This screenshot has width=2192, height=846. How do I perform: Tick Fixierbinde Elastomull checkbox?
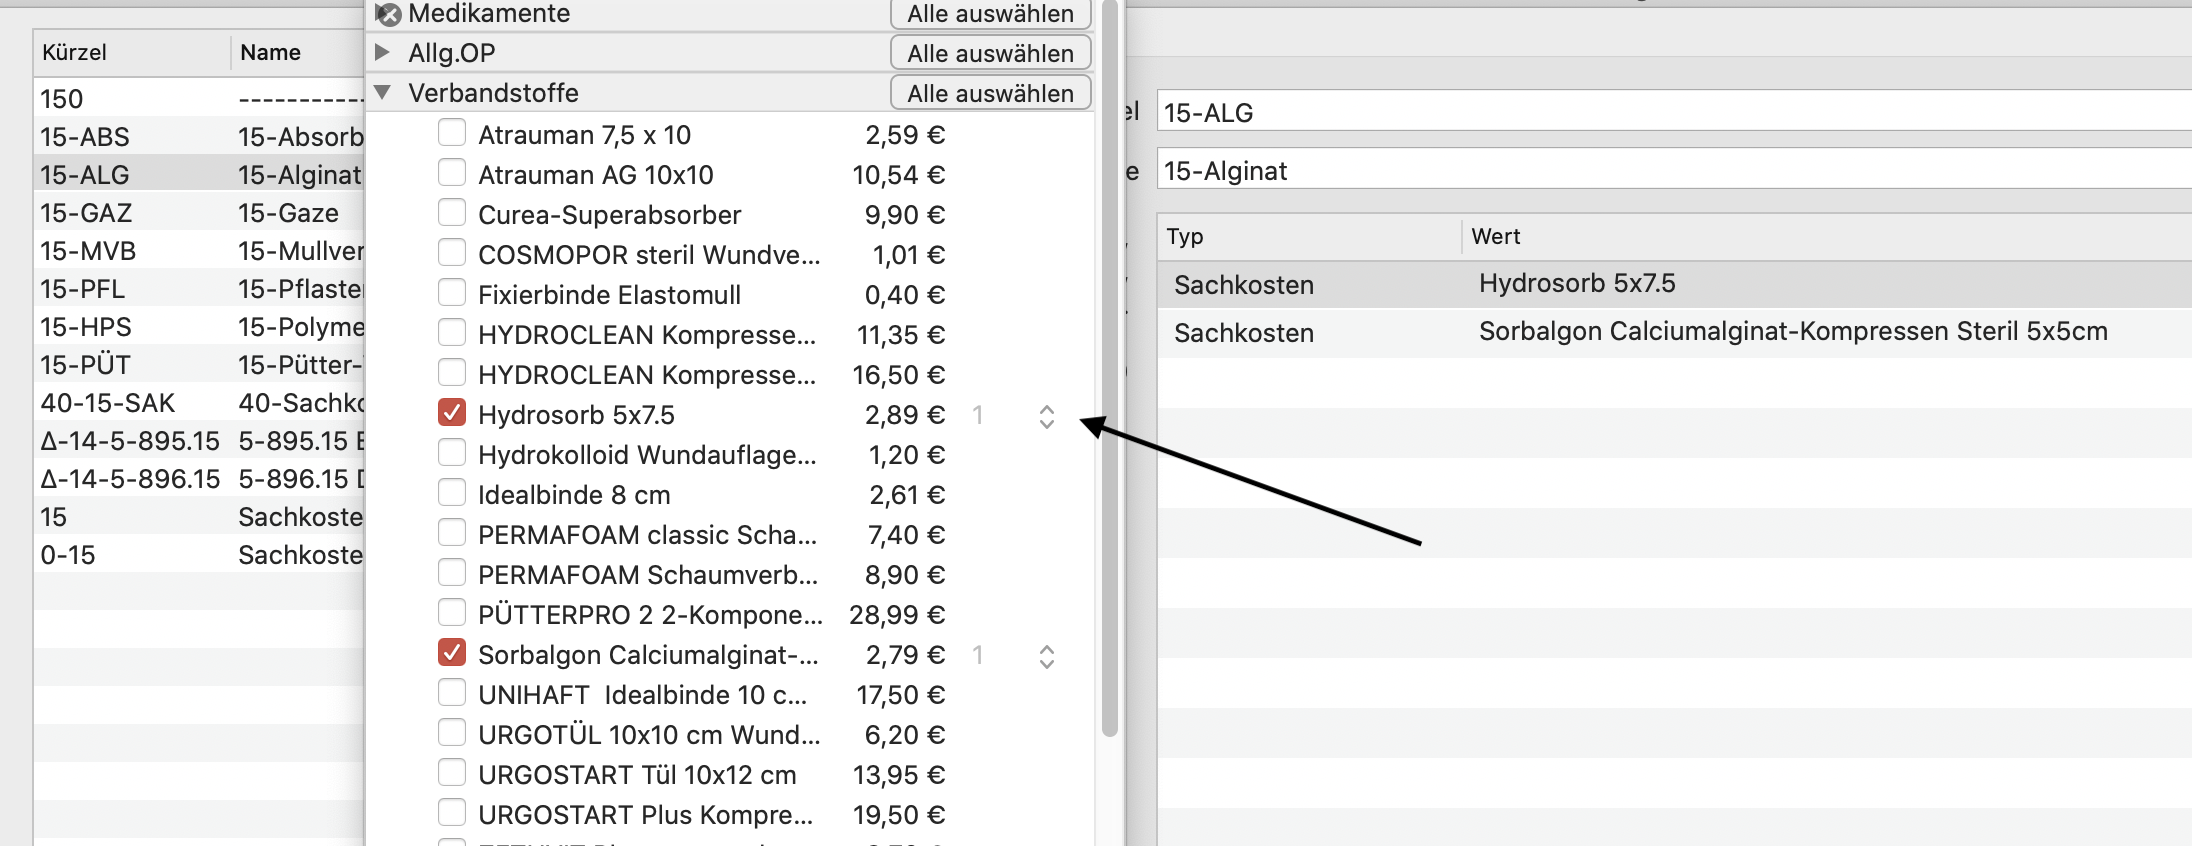pyautogui.click(x=452, y=293)
